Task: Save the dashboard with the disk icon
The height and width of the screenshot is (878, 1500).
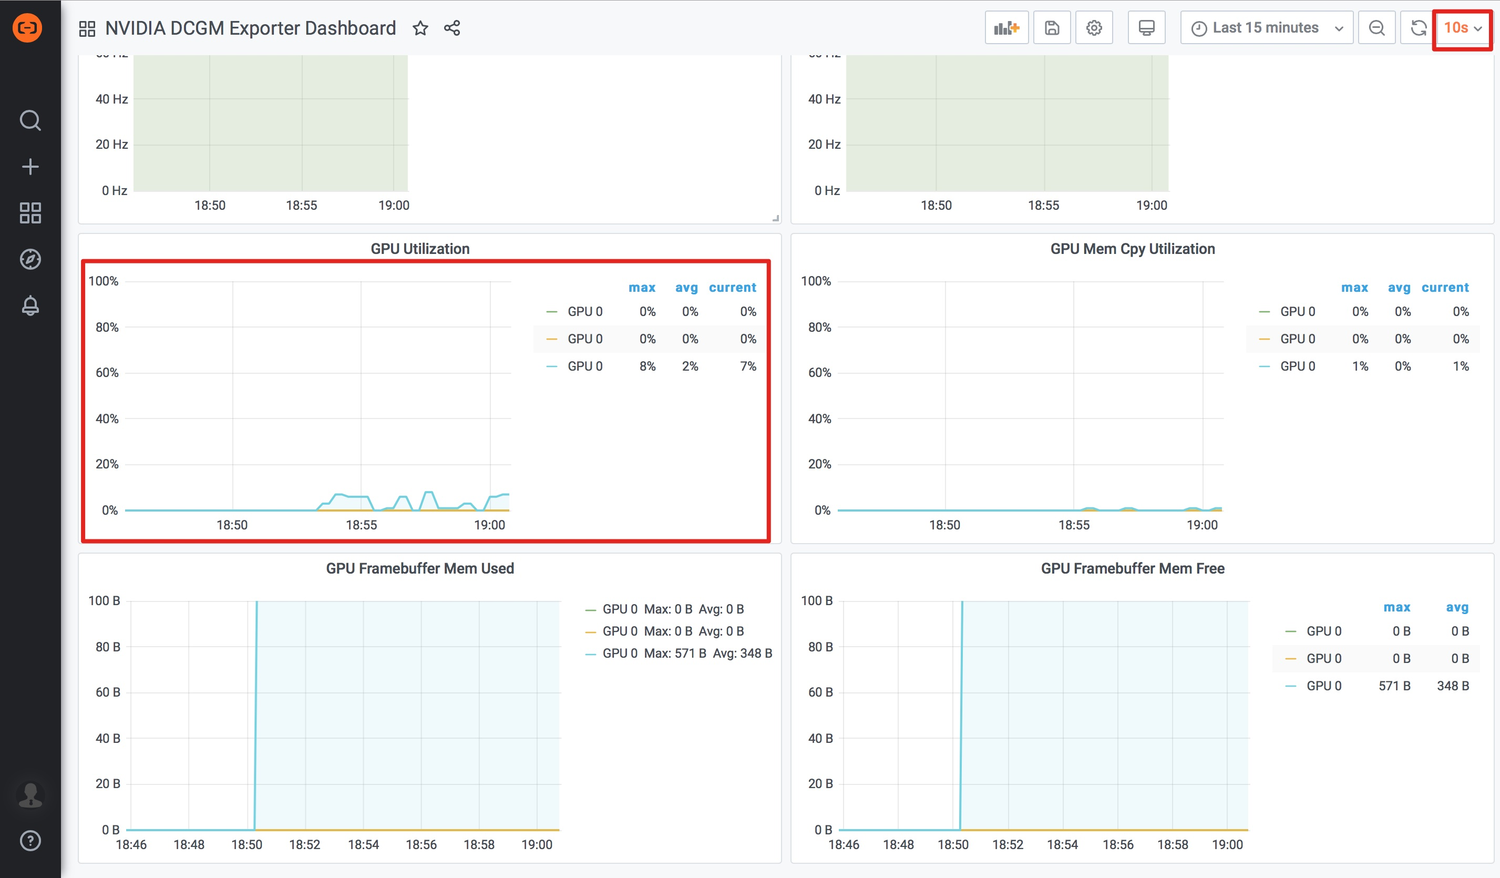Action: 1052,28
